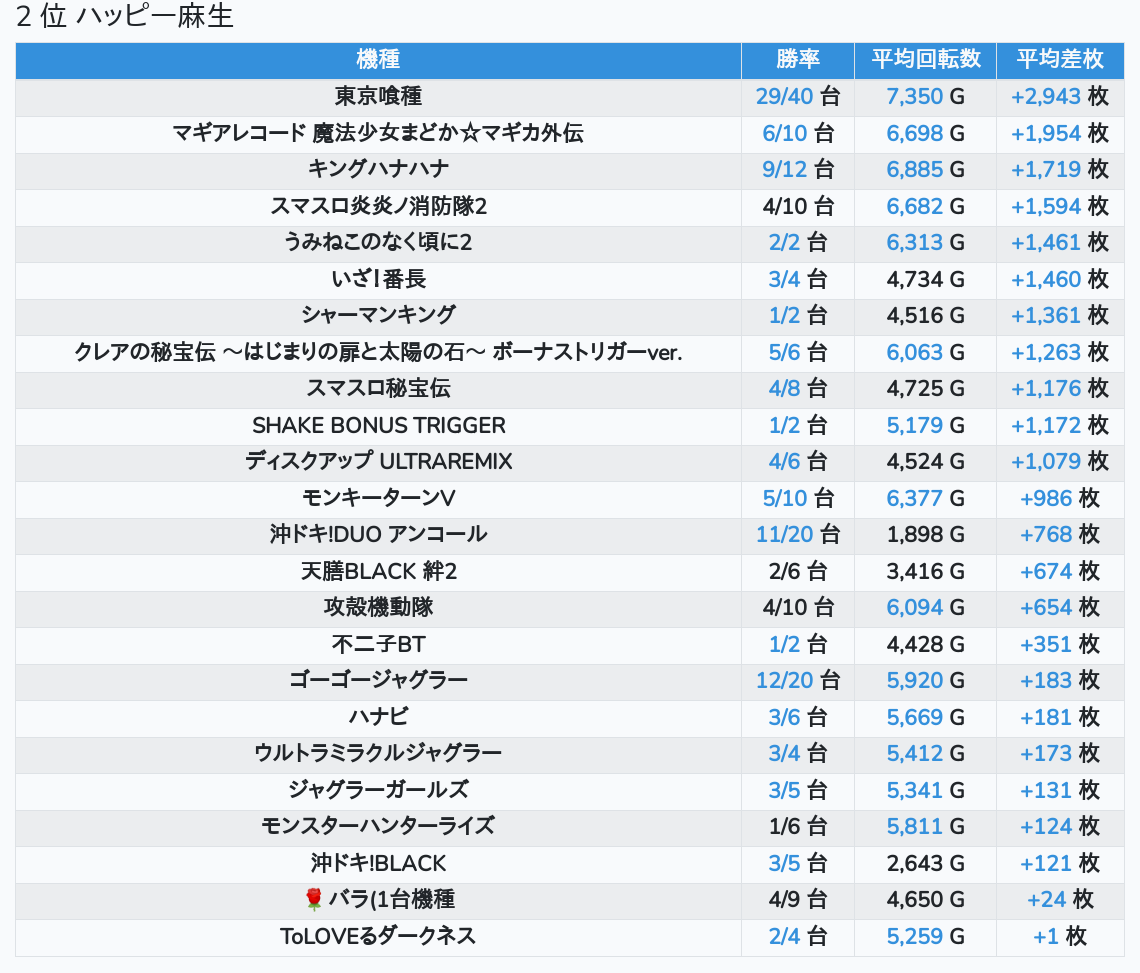Click the 5,669 rotation value for ハナビ
This screenshot has width=1140, height=973.
coord(914,717)
